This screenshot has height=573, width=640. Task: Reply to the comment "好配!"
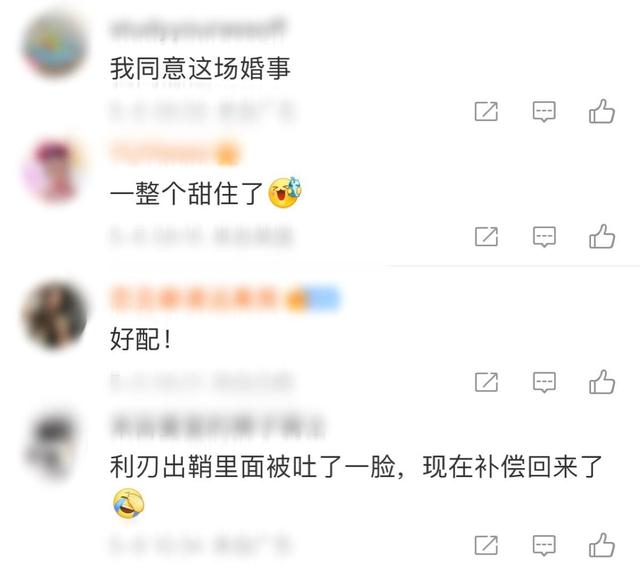click(544, 382)
